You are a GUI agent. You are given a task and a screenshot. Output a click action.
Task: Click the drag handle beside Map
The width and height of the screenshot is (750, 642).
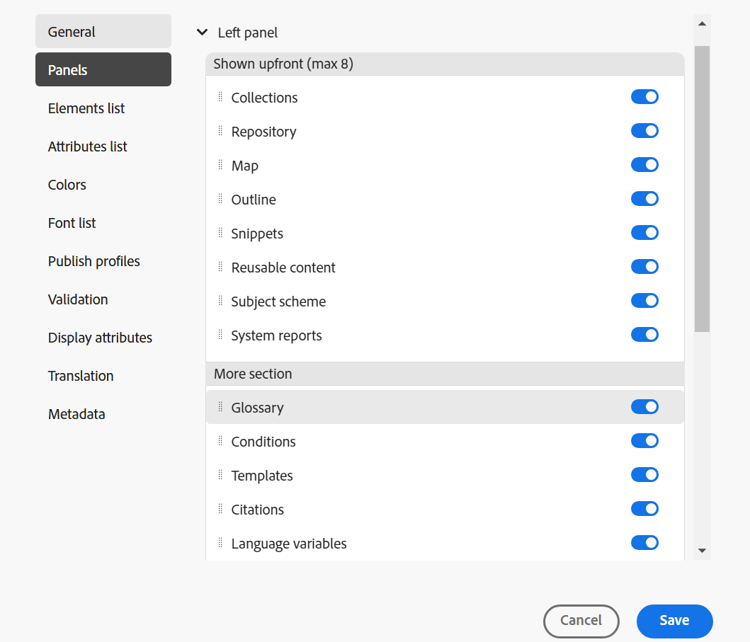click(x=221, y=165)
